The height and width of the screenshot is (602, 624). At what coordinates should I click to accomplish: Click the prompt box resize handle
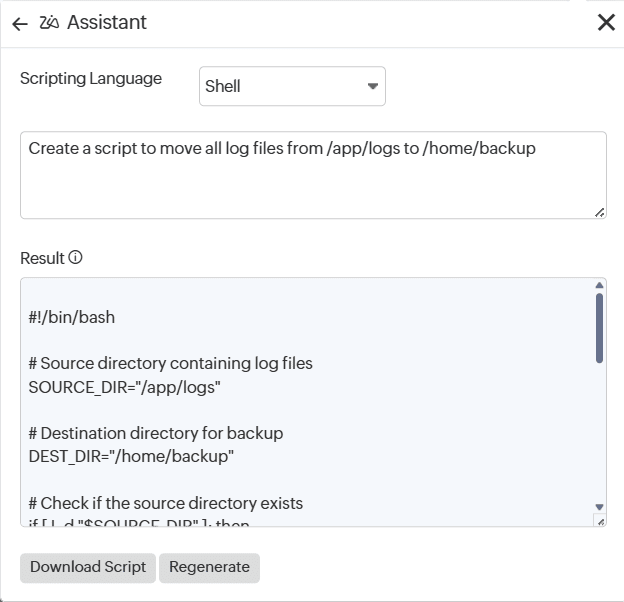click(x=599, y=211)
